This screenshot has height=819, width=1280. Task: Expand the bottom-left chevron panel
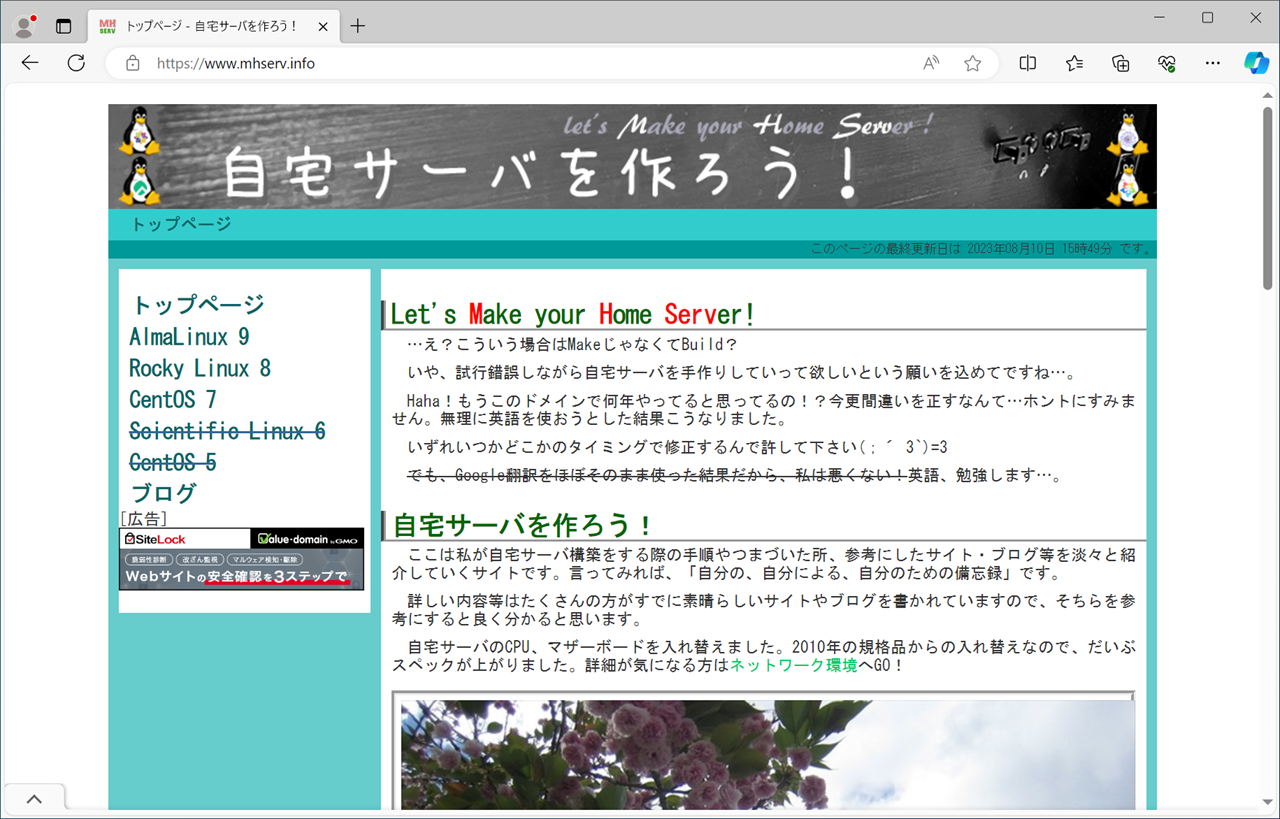(34, 798)
